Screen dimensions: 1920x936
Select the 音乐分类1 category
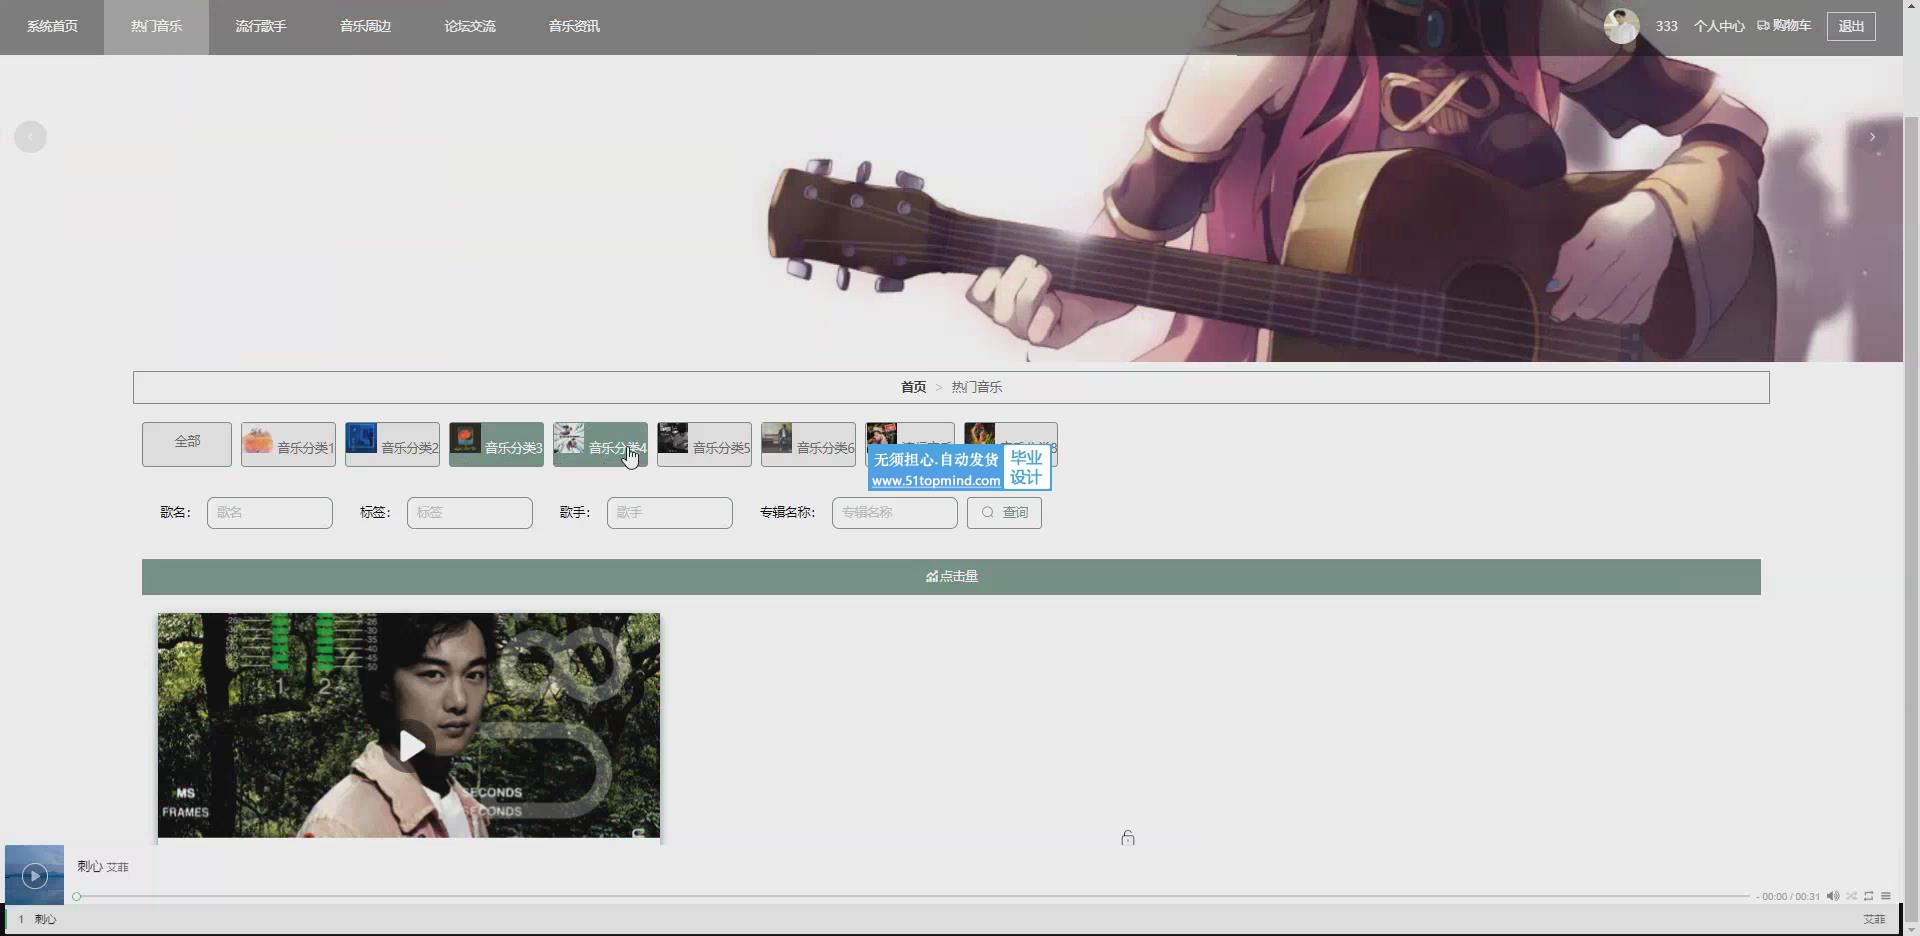288,444
